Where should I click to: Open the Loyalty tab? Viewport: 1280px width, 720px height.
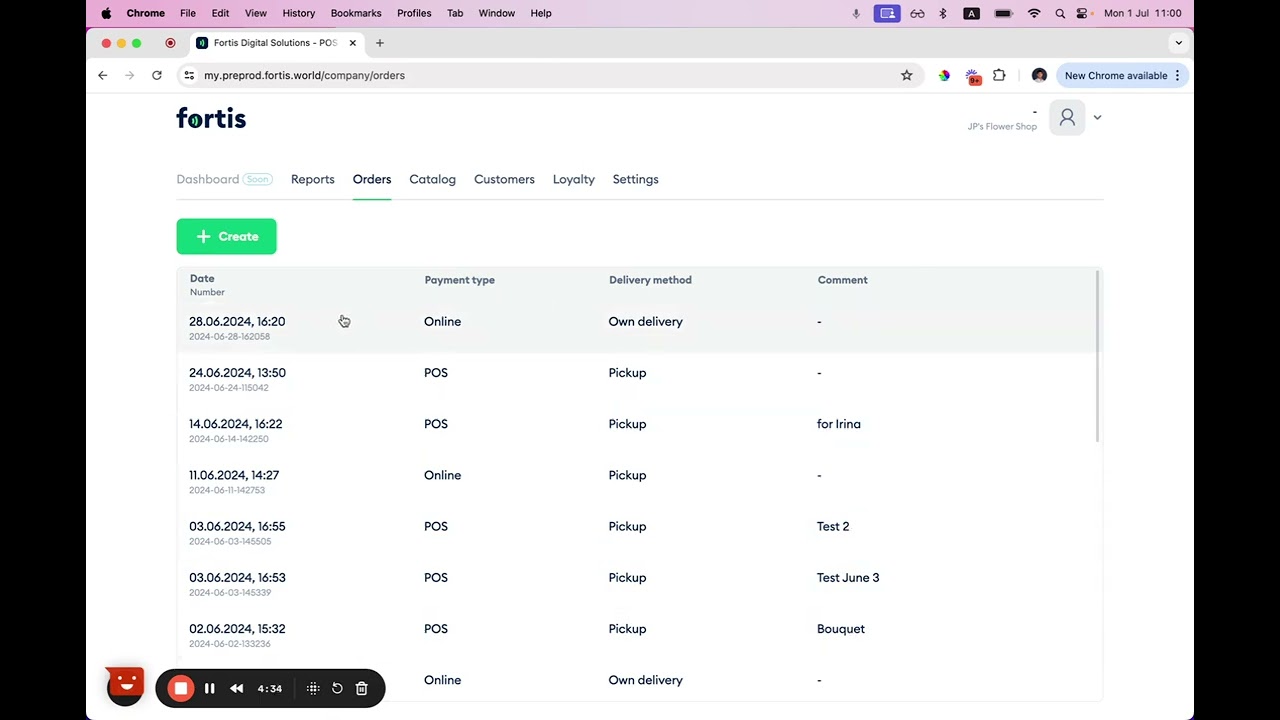click(x=573, y=179)
